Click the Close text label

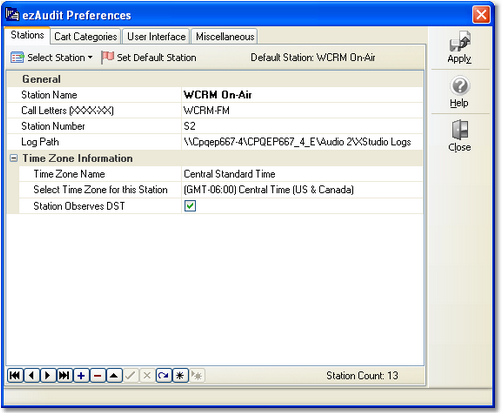point(459,147)
